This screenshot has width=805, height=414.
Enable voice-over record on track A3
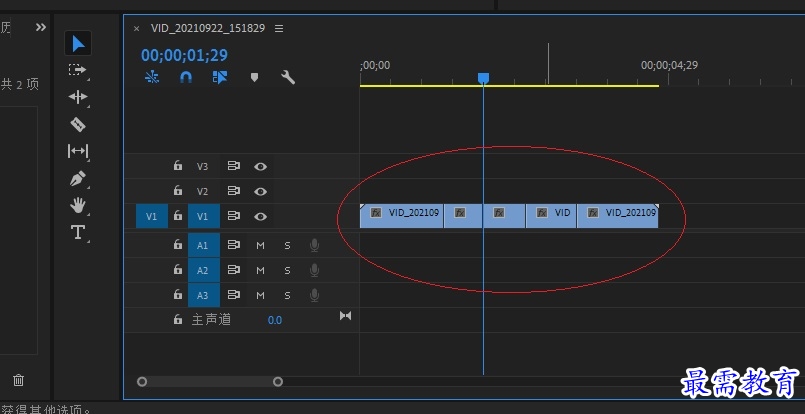pyautogui.click(x=314, y=295)
